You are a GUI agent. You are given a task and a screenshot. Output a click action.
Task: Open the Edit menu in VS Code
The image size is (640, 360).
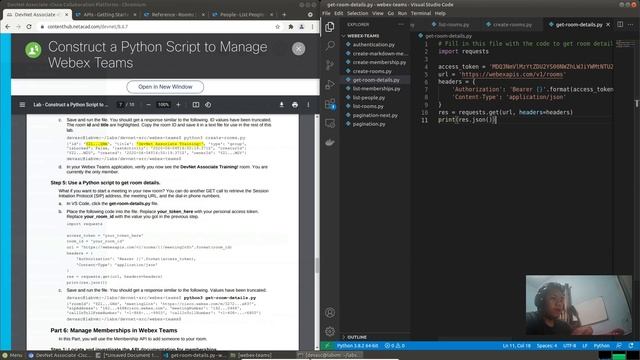[339, 13]
